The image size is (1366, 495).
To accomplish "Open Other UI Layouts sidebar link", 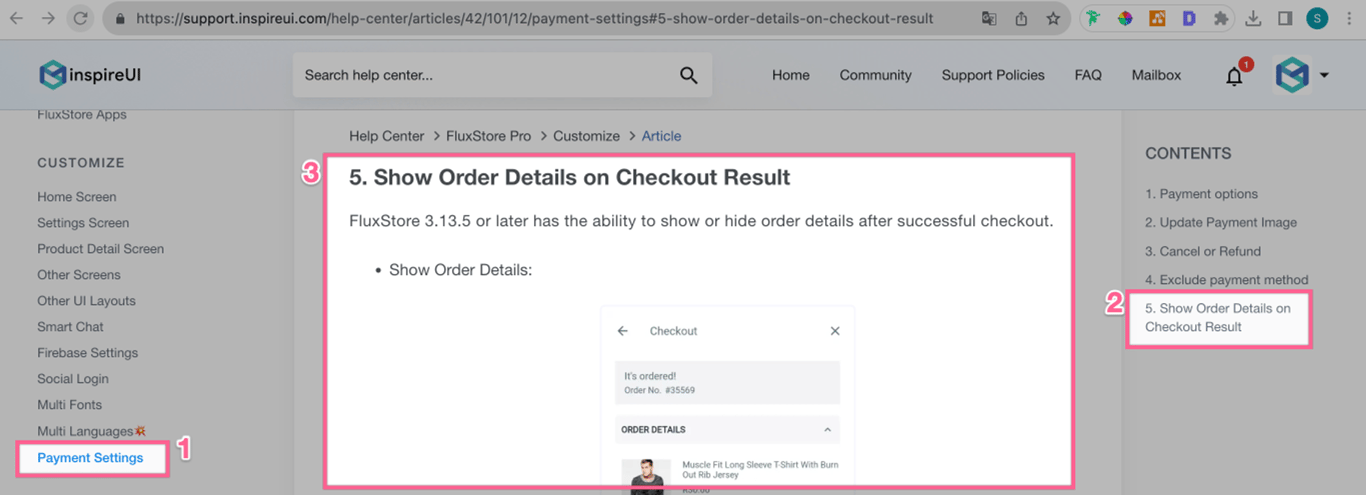I will tap(86, 301).
